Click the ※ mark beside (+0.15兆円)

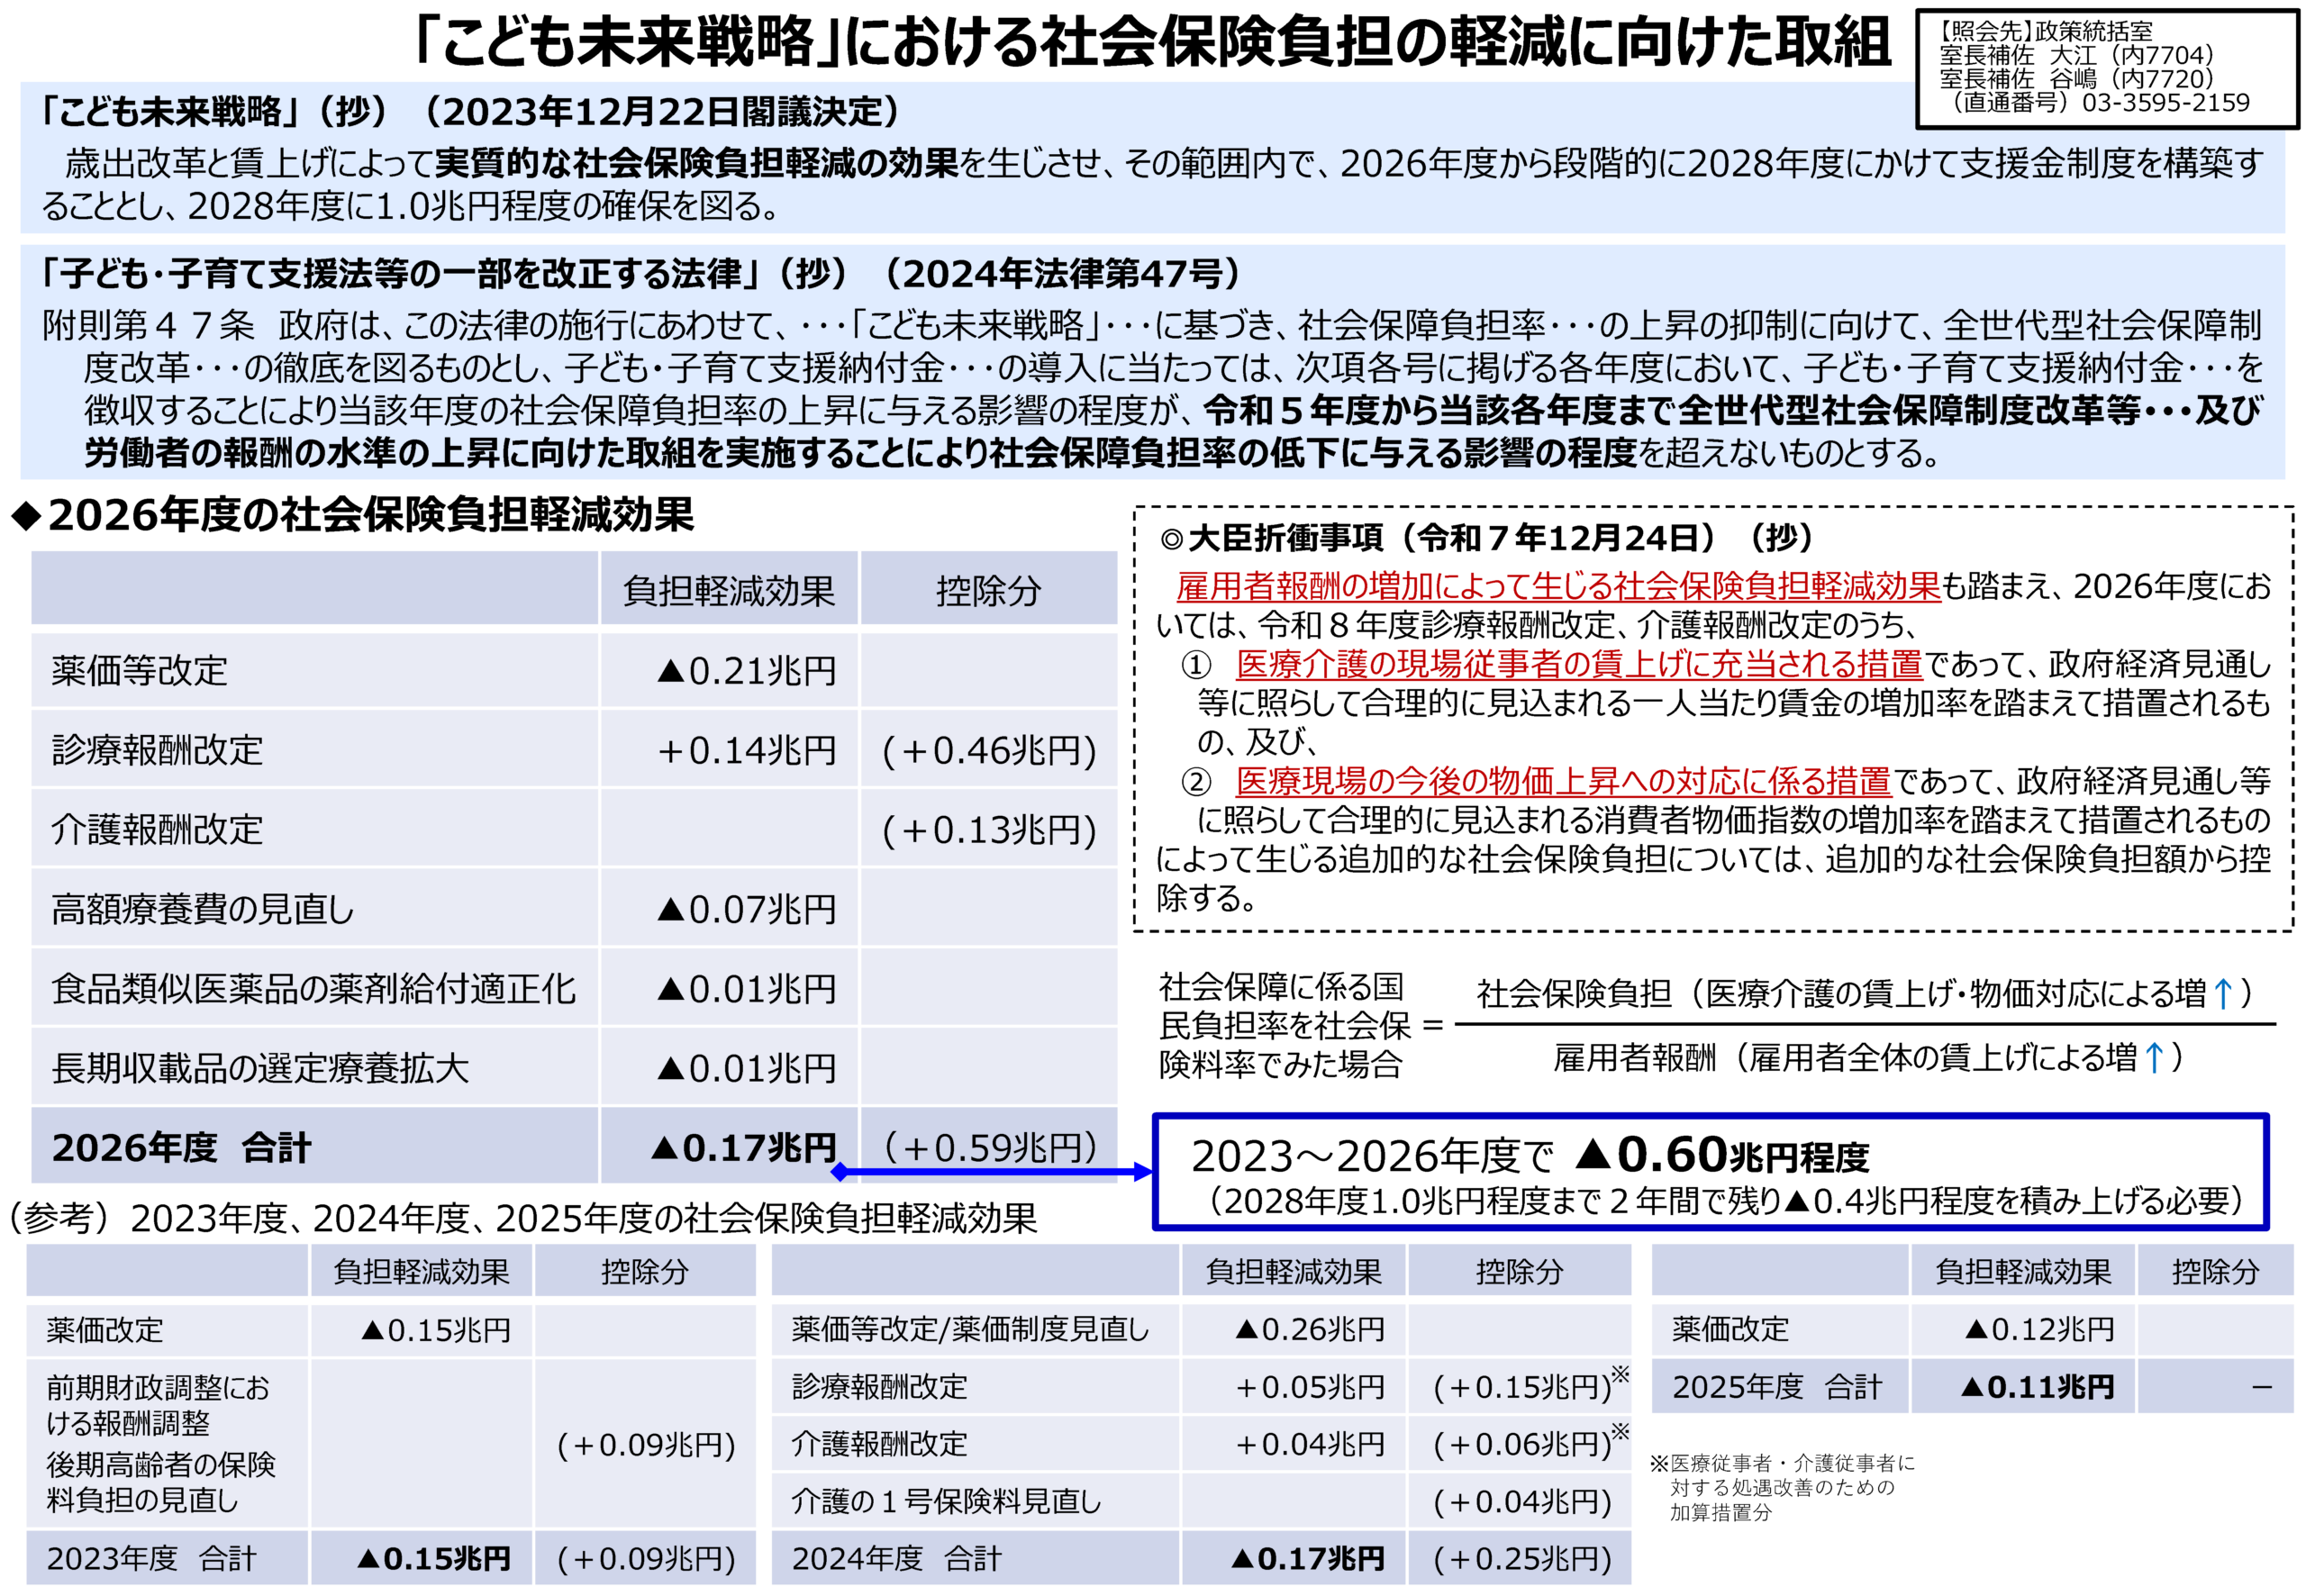tap(1620, 1374)
